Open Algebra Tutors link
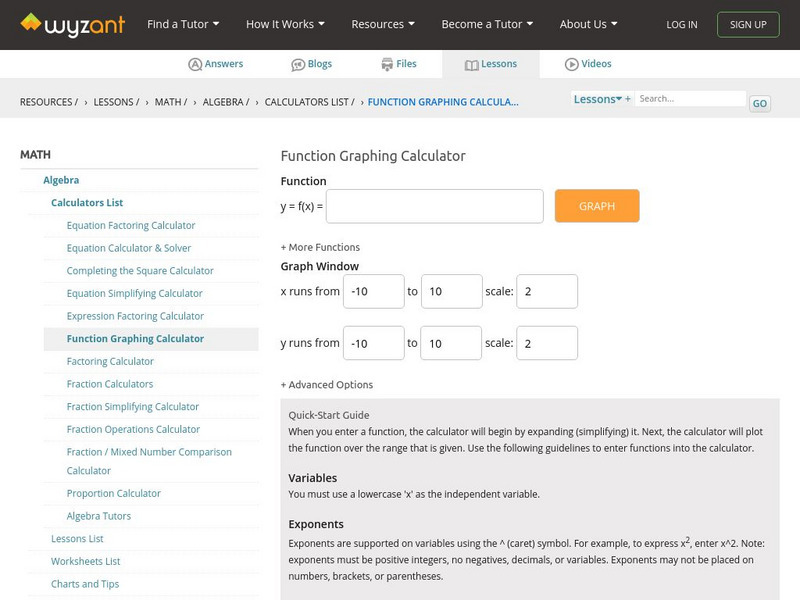800x600 pixels. [x=98, y=516]
